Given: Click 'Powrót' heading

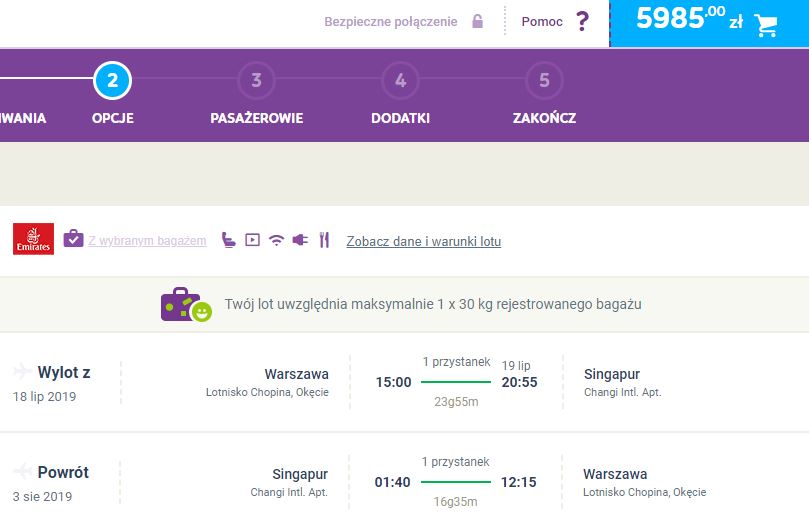Looking at the screenshot, I should 63,472.
